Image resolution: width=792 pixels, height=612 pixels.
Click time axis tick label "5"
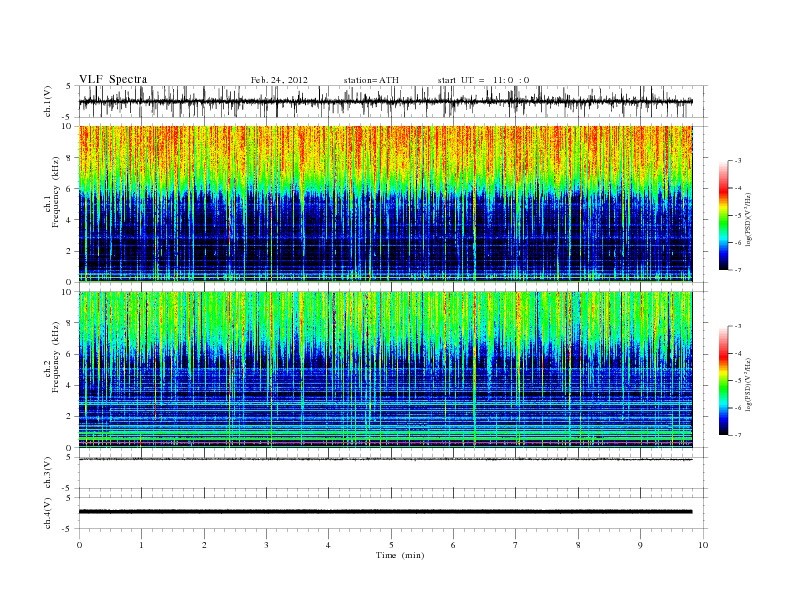tap(391, 545)
